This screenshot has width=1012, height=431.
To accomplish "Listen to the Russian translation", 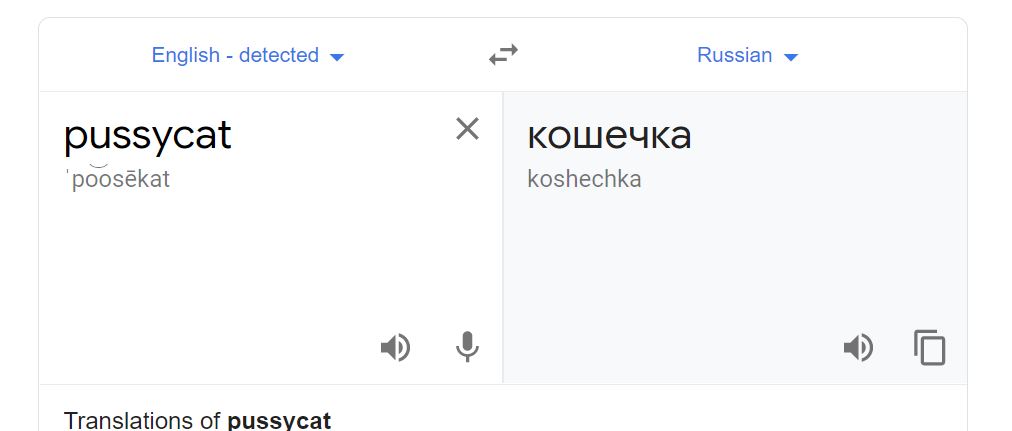I will click(x=858, y=347).
